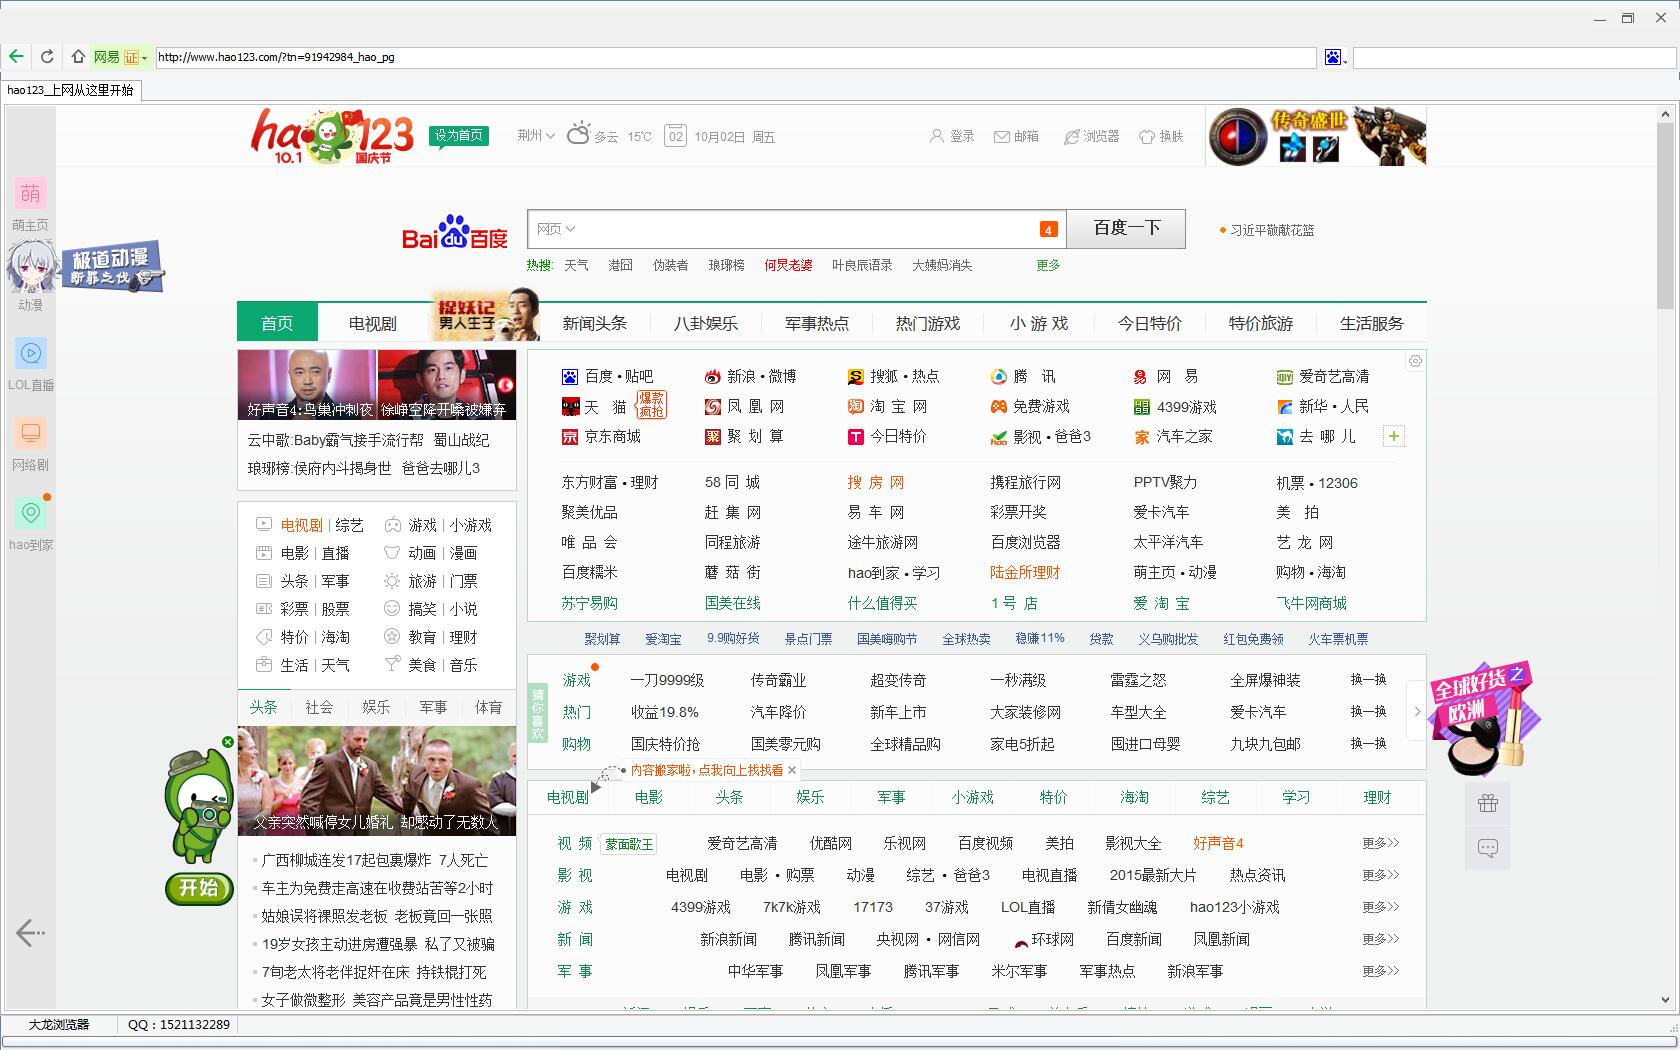Open the 传奇盛世 game banner
Screen dimensions: 1680x1050
point(1316,136)
